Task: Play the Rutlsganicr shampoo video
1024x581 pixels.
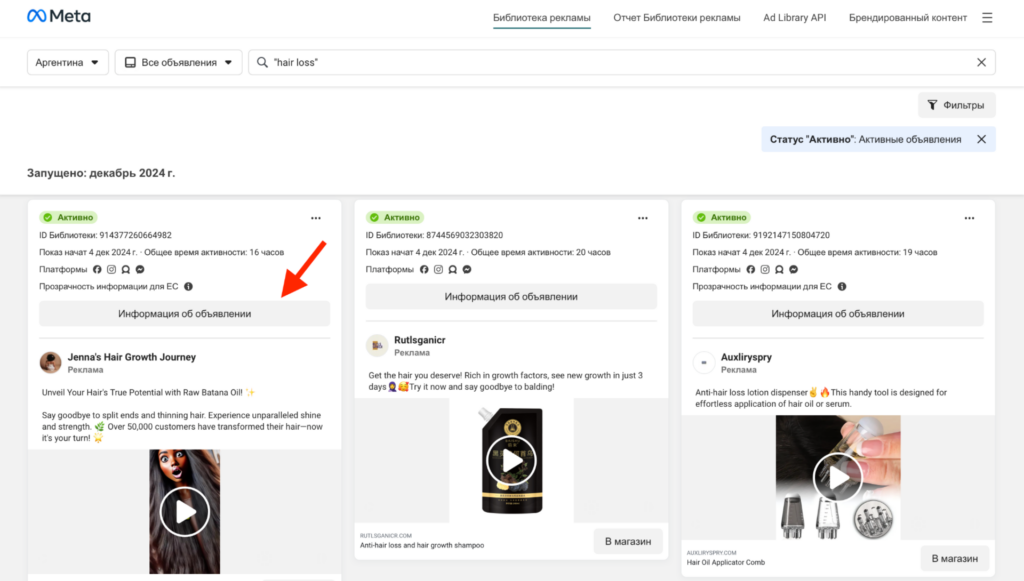Action: [511, 461]
